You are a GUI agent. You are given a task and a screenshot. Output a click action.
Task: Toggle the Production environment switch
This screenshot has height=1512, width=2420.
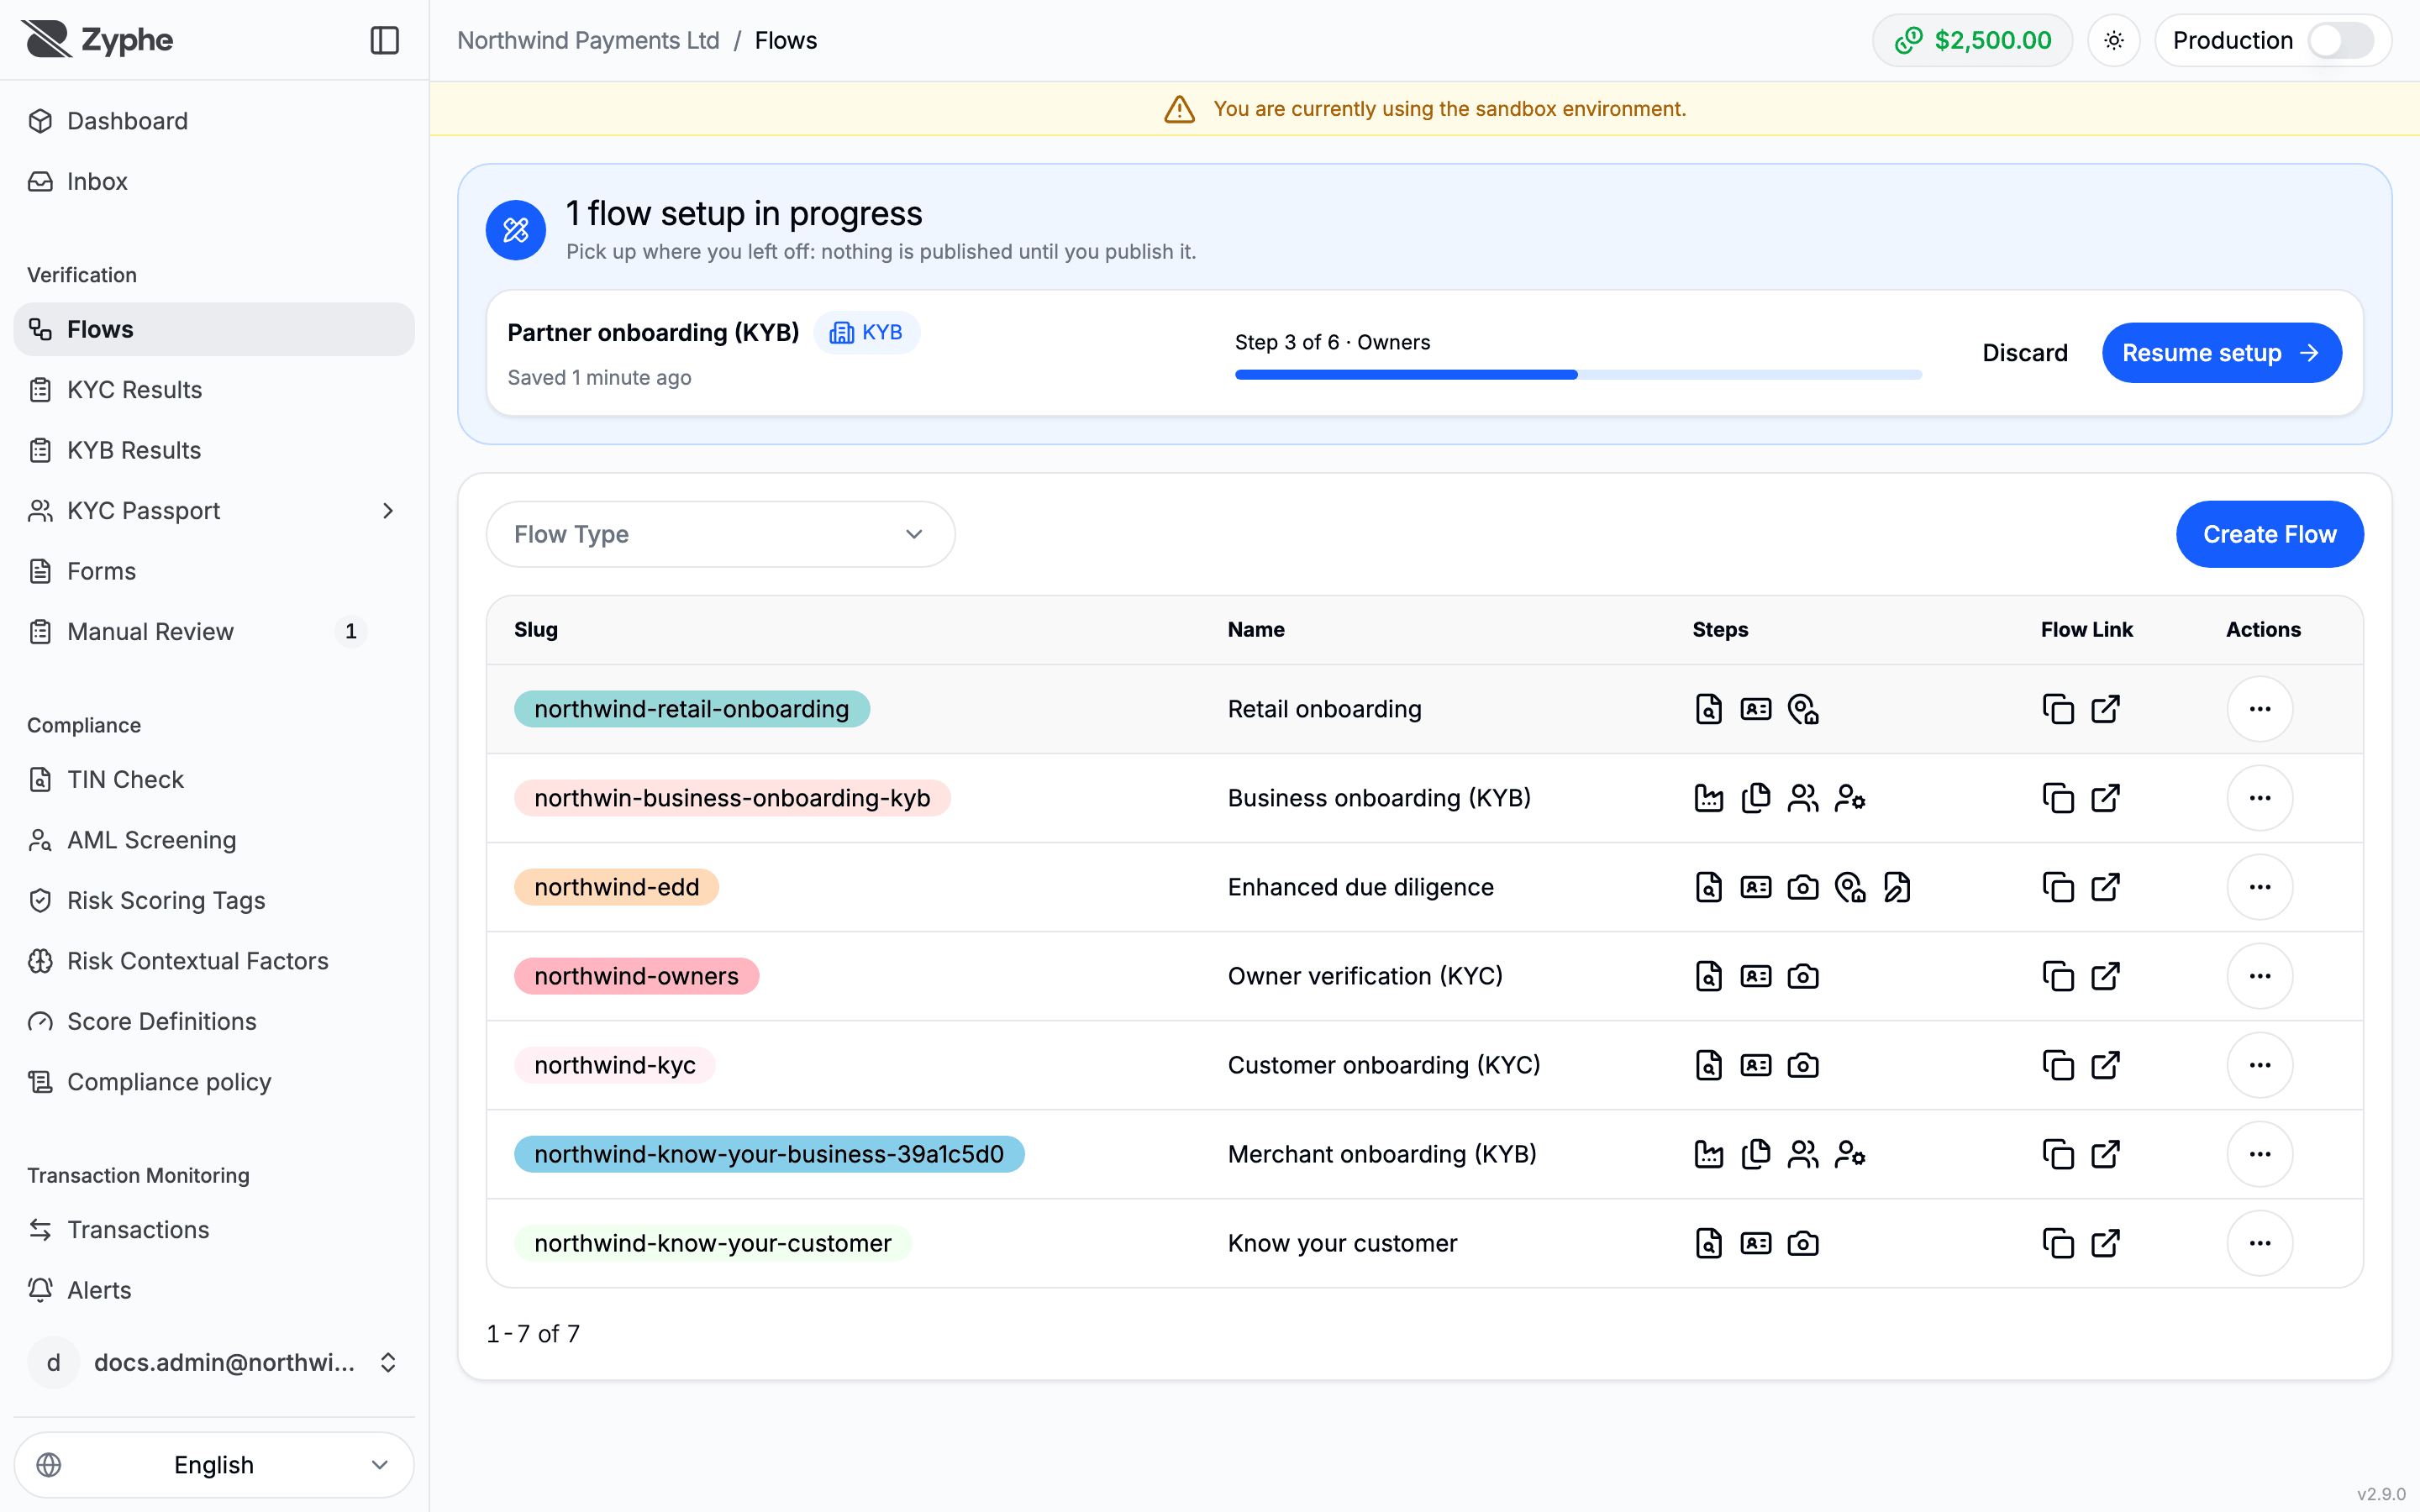pyautogui.click(x=2340, y=40)
